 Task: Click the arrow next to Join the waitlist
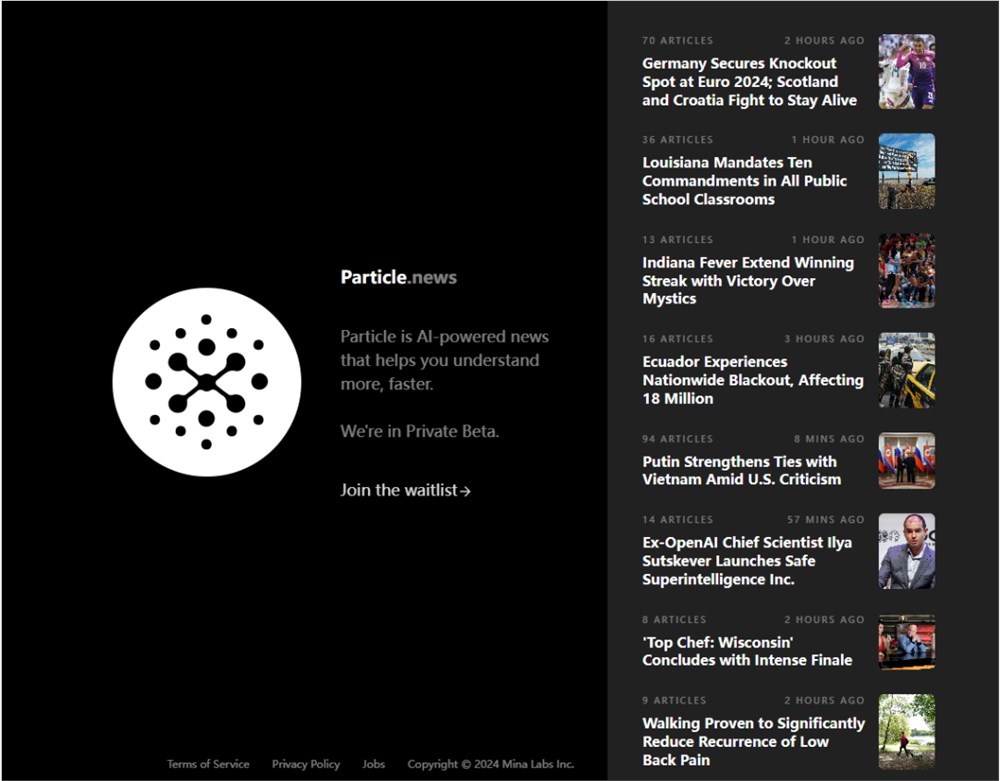[466, 491]
